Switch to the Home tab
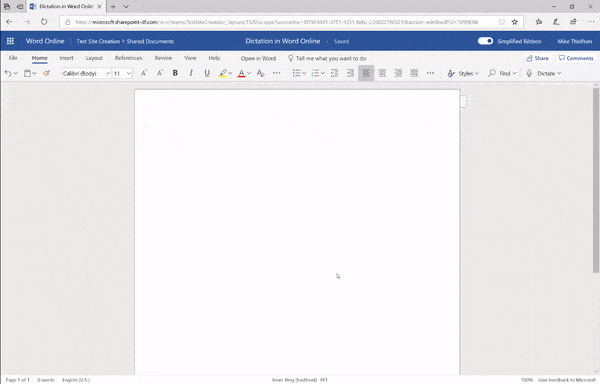This screenshot has width=600, height=384. pyautogui.click(x=39, y=58)
